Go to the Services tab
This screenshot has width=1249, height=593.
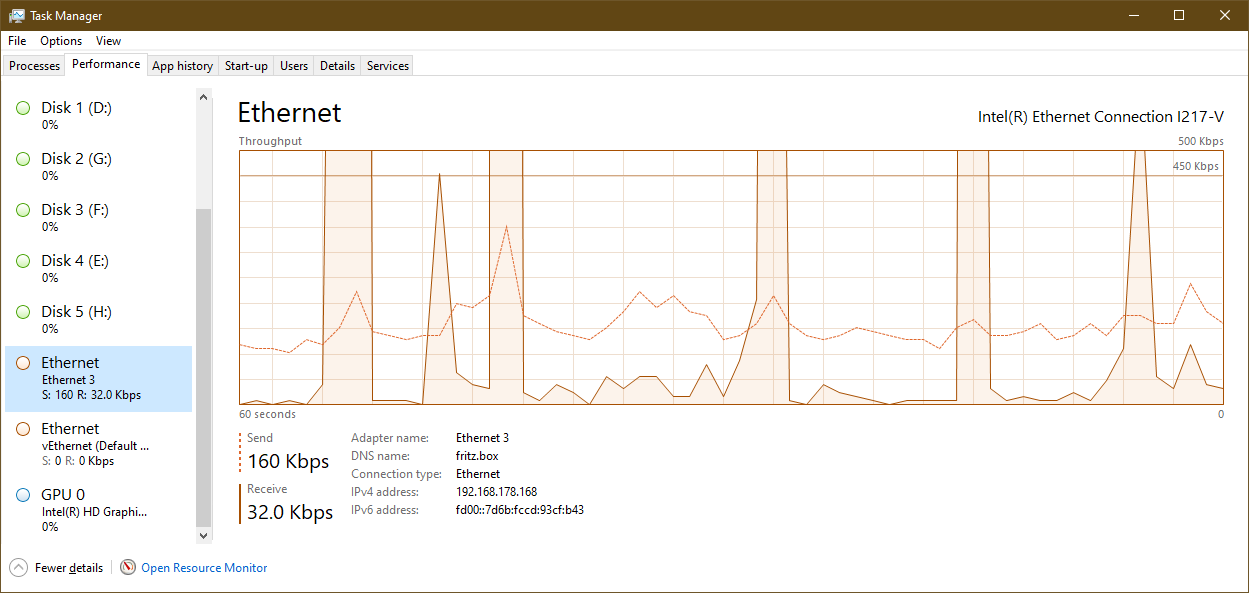tap(388, 66)
